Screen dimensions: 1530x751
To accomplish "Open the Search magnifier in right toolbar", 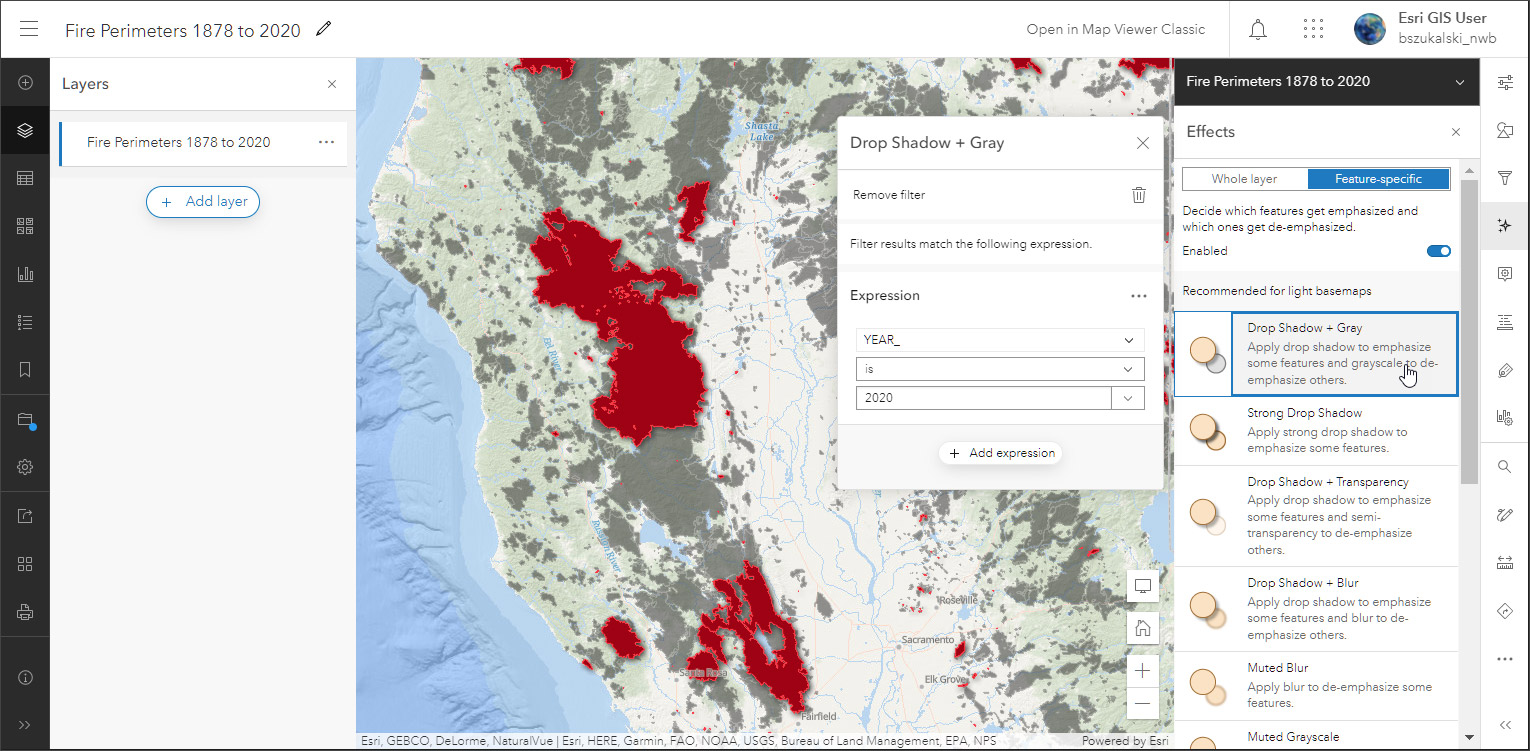I will tap(1505, 467).
